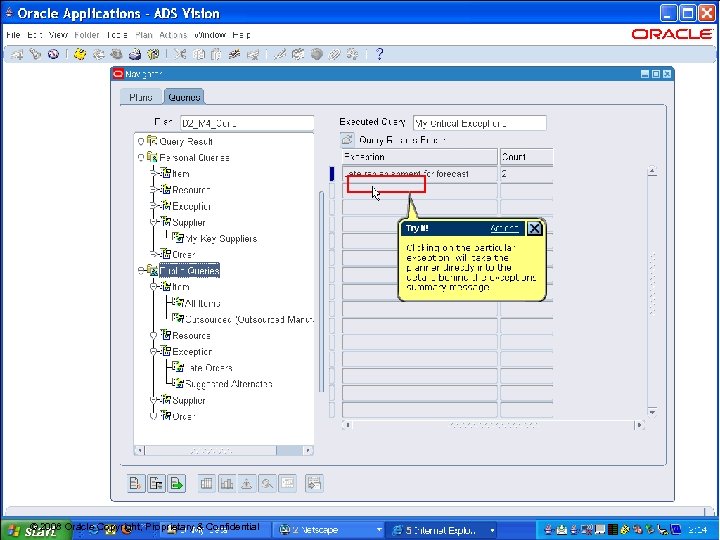Click the folder icon beside Query results heading

coord(347,139)
